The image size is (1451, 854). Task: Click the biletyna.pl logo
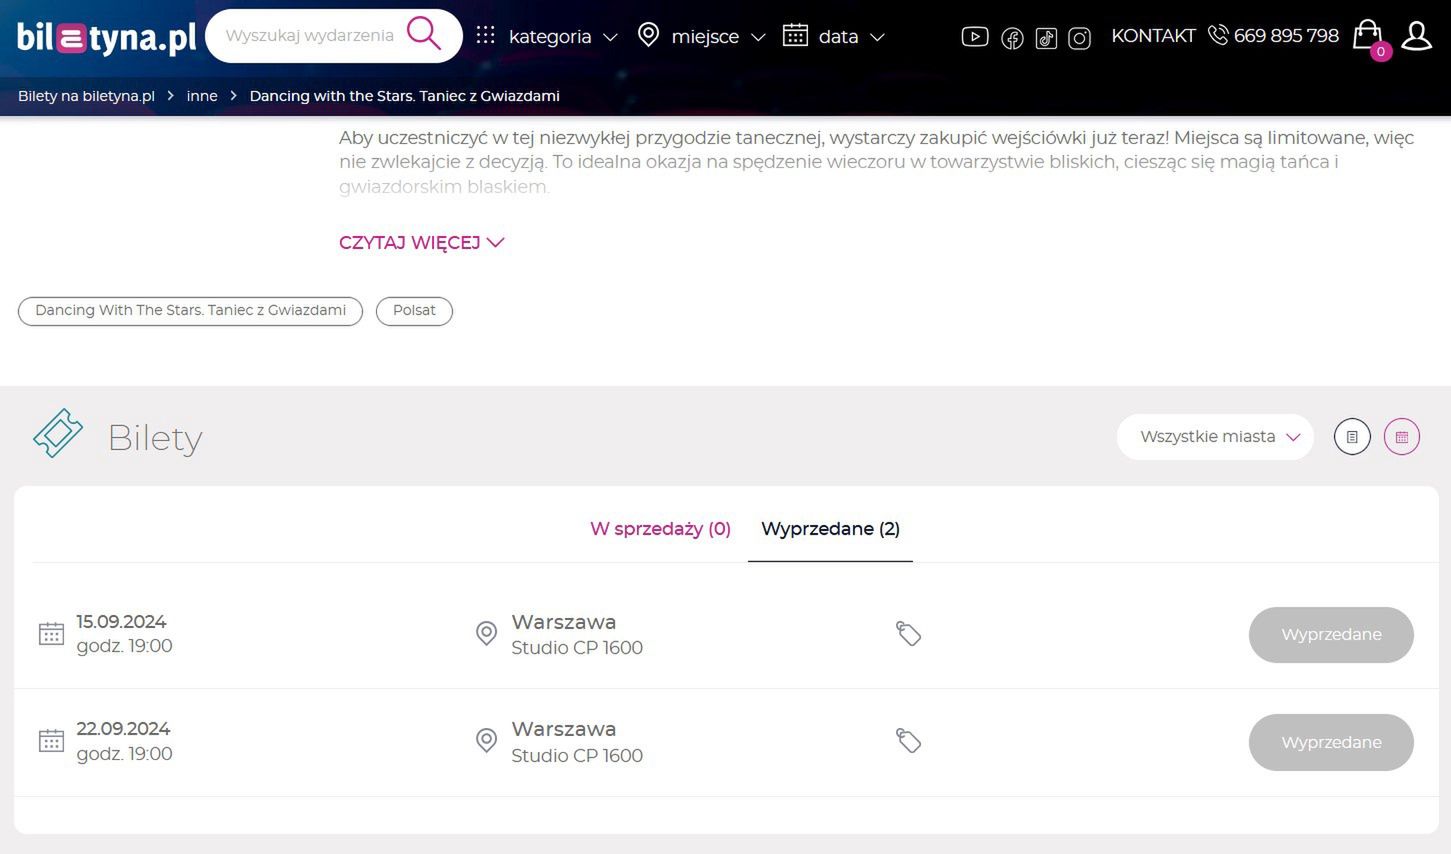[106, 37]
